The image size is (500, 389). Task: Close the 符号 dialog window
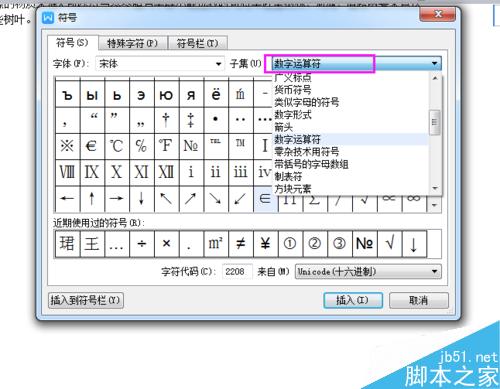[438, 14]
